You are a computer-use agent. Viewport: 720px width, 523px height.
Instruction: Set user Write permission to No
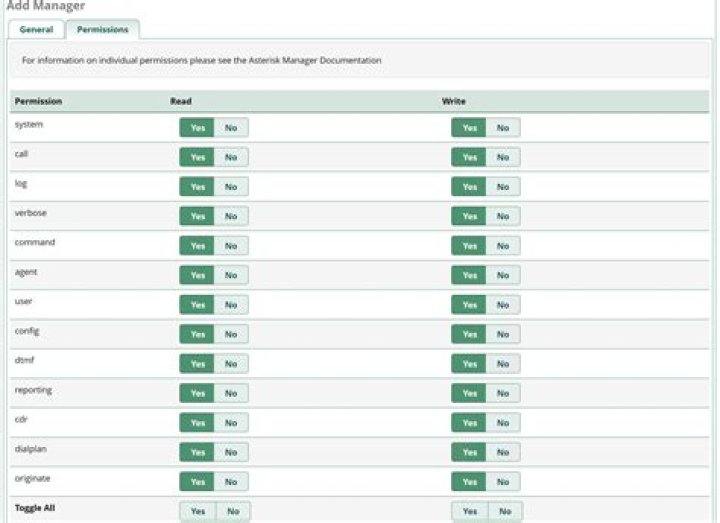coord(502,305)
